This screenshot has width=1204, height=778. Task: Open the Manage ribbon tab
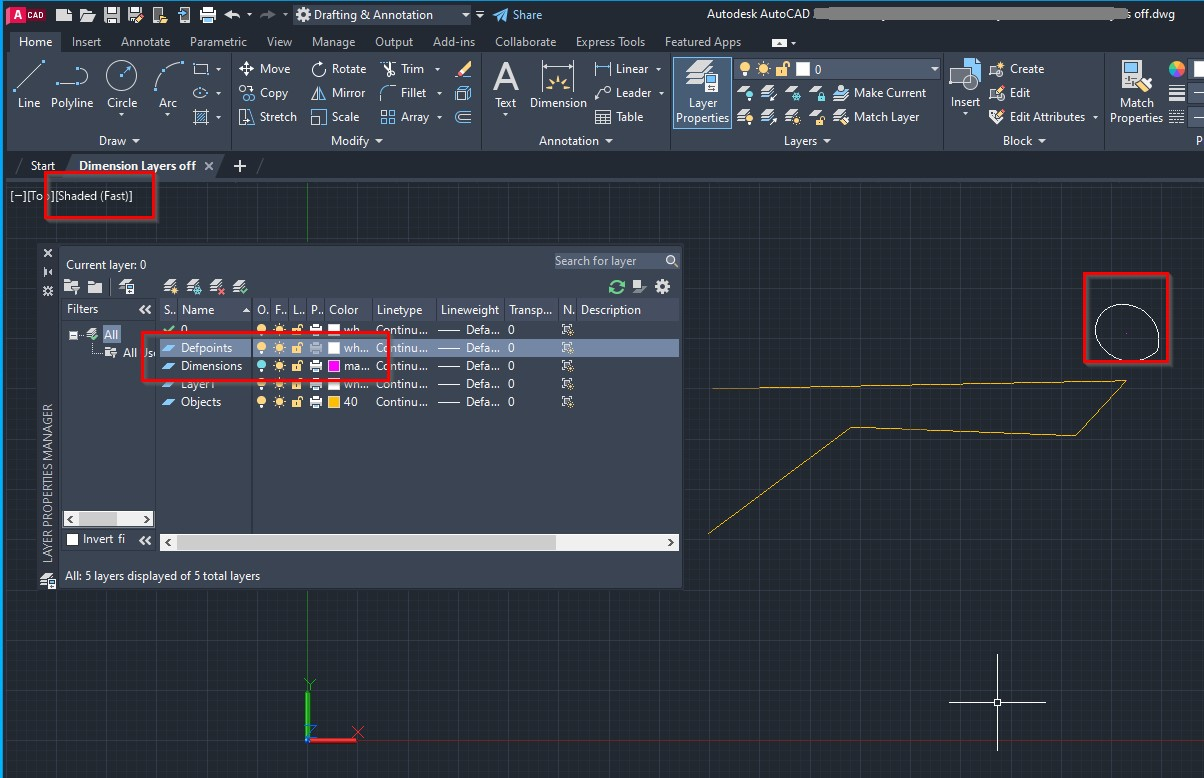click(x=333, y=42)
